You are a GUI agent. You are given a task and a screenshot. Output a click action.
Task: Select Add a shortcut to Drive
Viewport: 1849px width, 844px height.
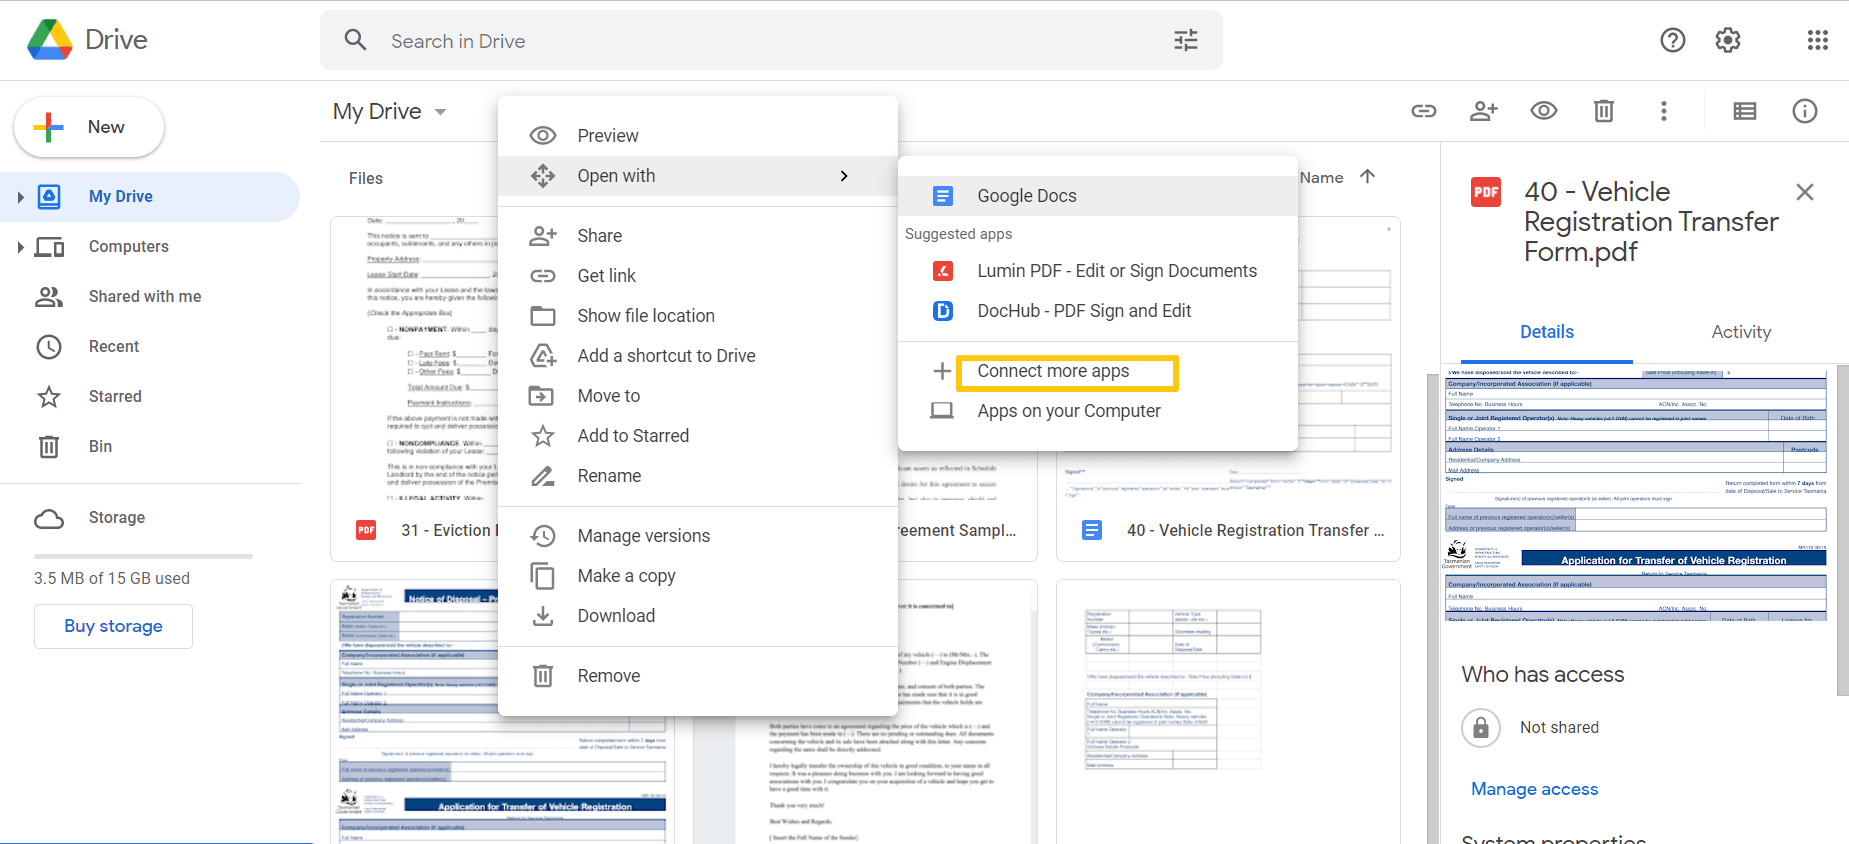698,356
